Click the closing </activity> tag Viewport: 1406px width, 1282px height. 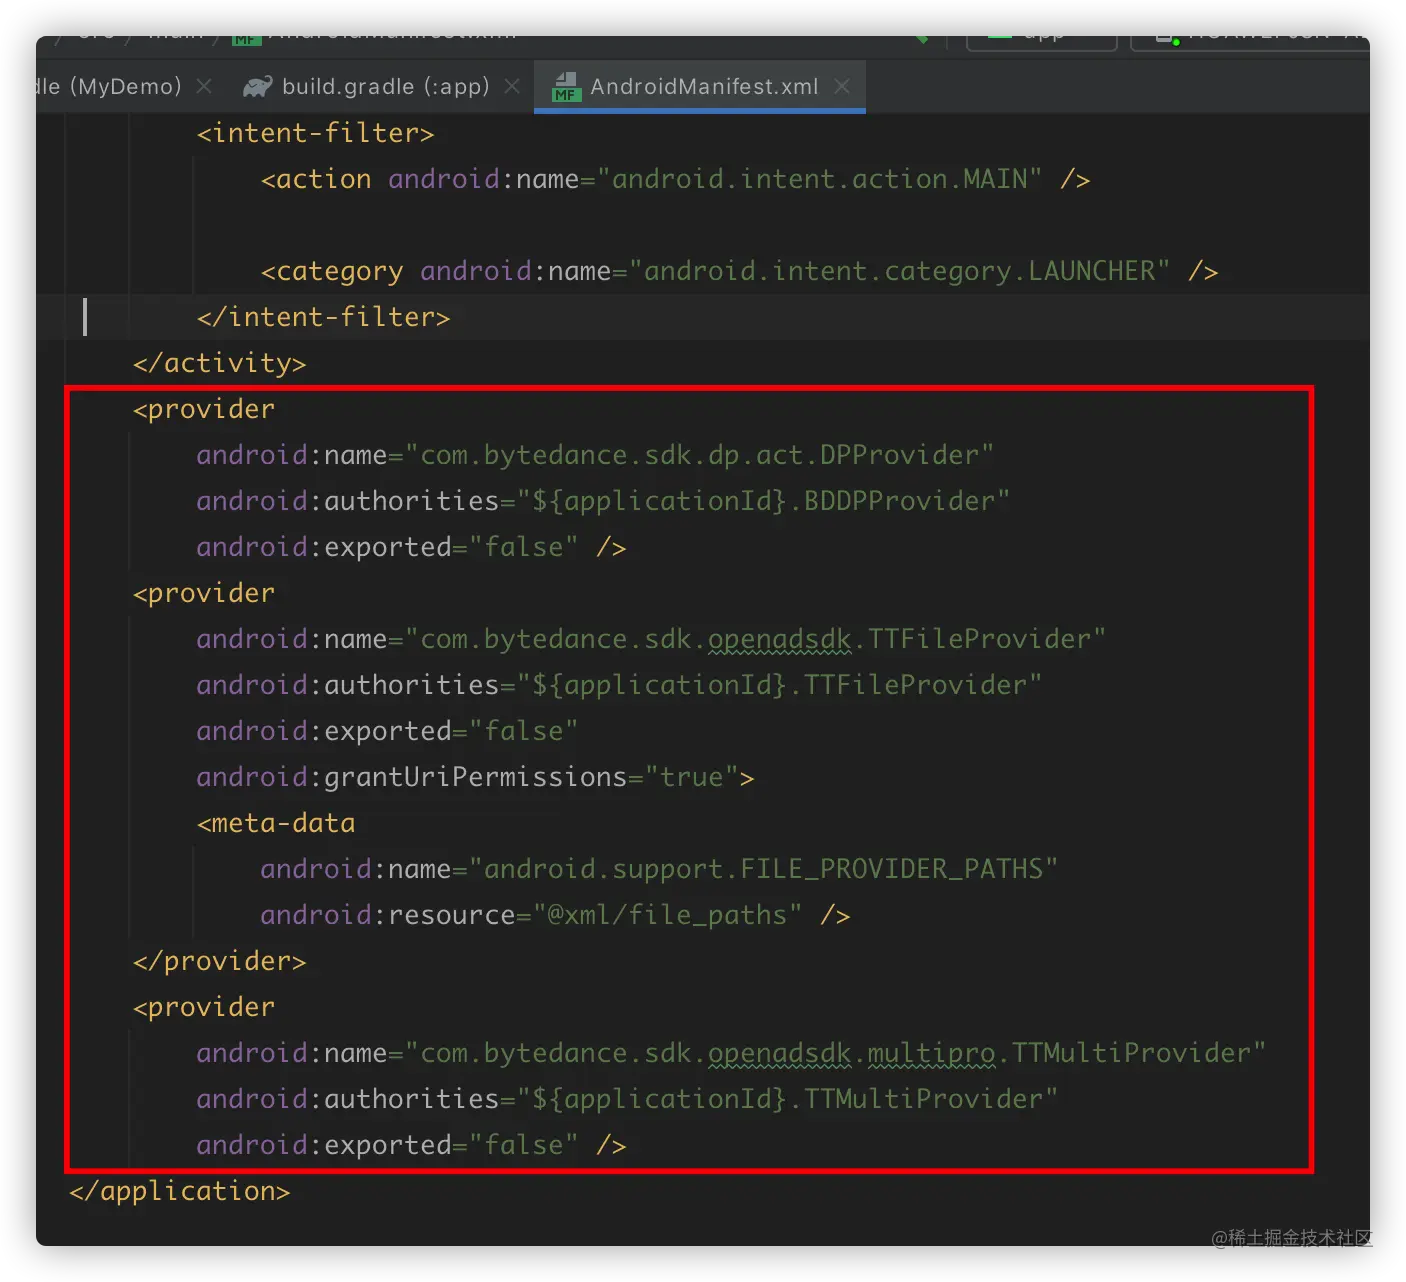click(220, 363)
